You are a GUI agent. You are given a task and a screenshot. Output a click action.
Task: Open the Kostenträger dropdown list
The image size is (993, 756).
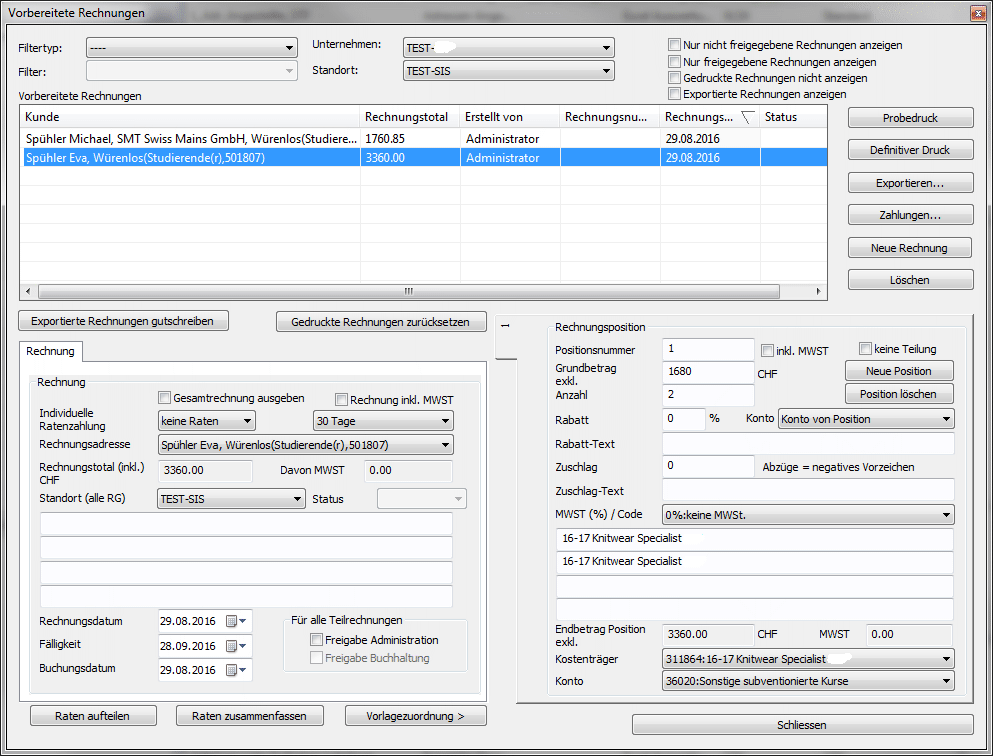tap(808, 659)
